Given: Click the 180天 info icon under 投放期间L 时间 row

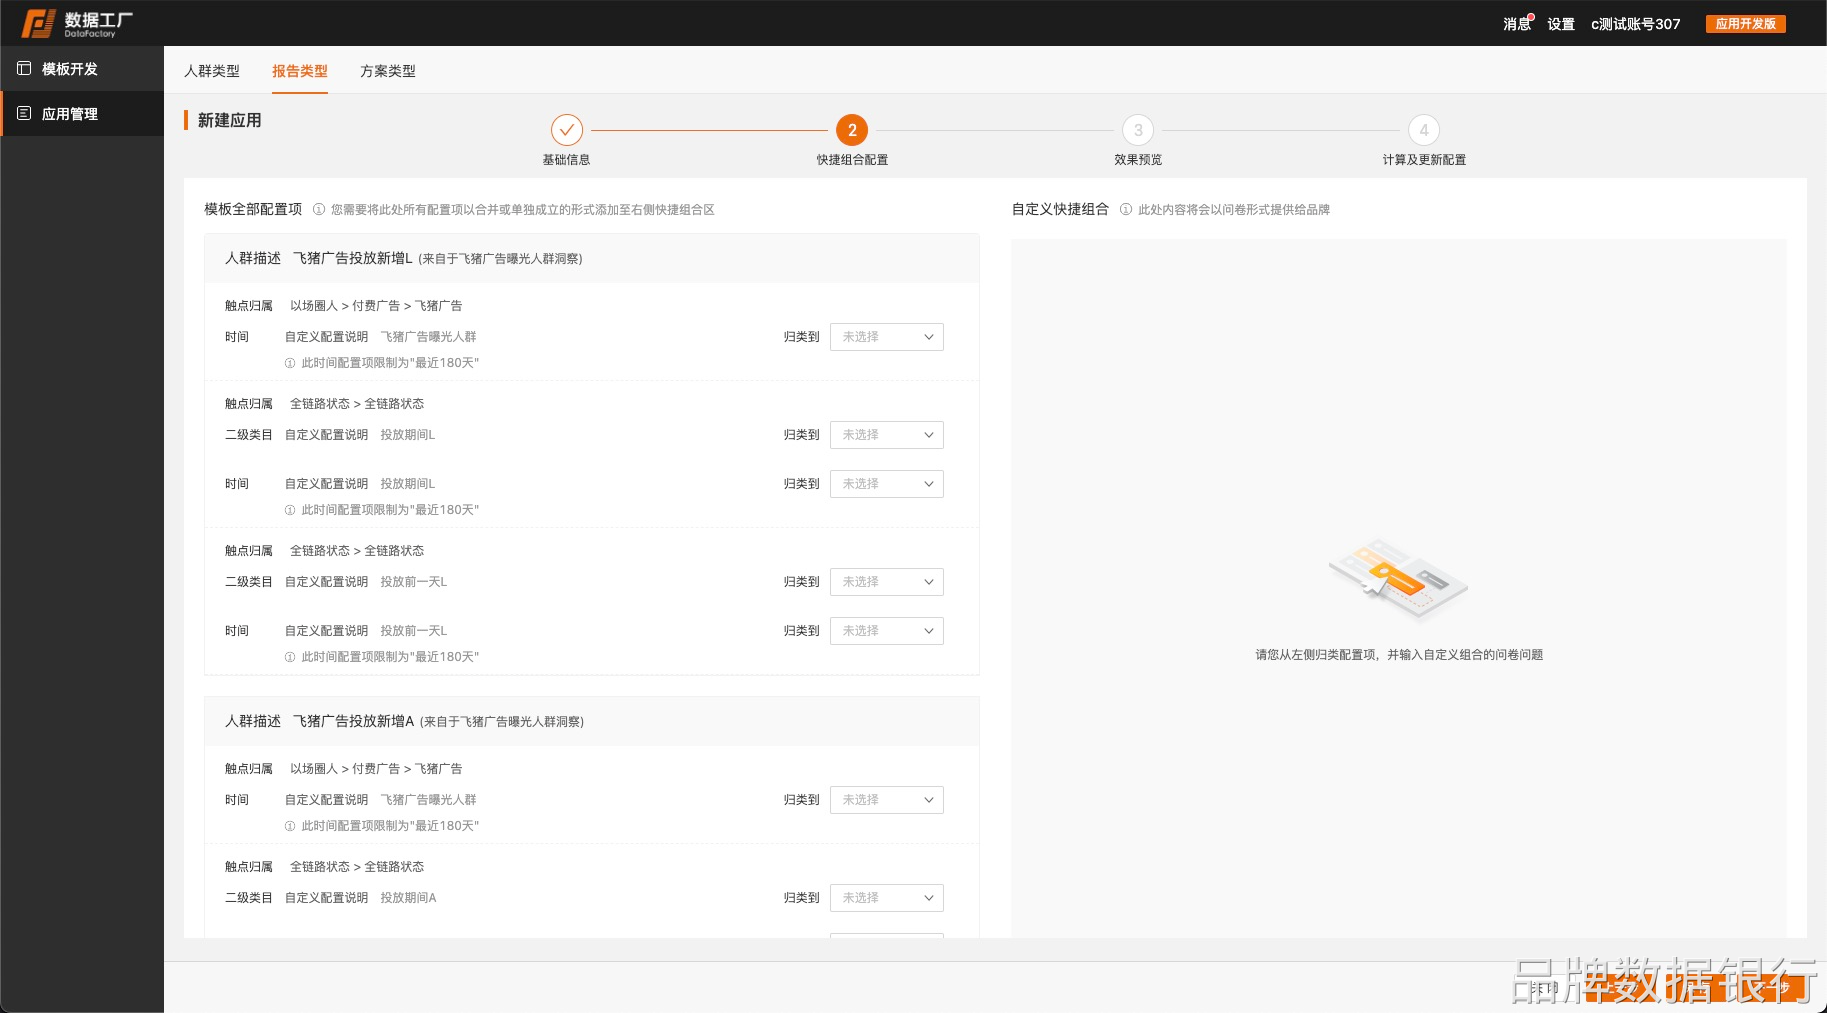Looking at the screenshot, I should pyautogui.click(x=290, y=510).
